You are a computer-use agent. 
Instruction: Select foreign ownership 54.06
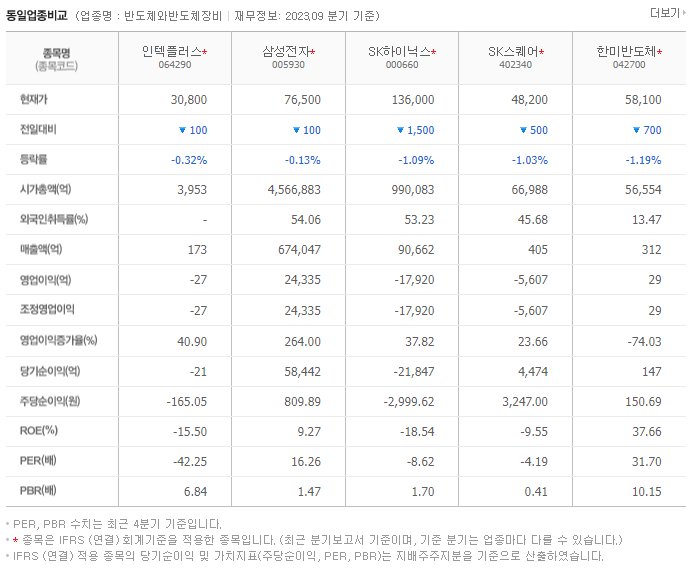[306, 220]
